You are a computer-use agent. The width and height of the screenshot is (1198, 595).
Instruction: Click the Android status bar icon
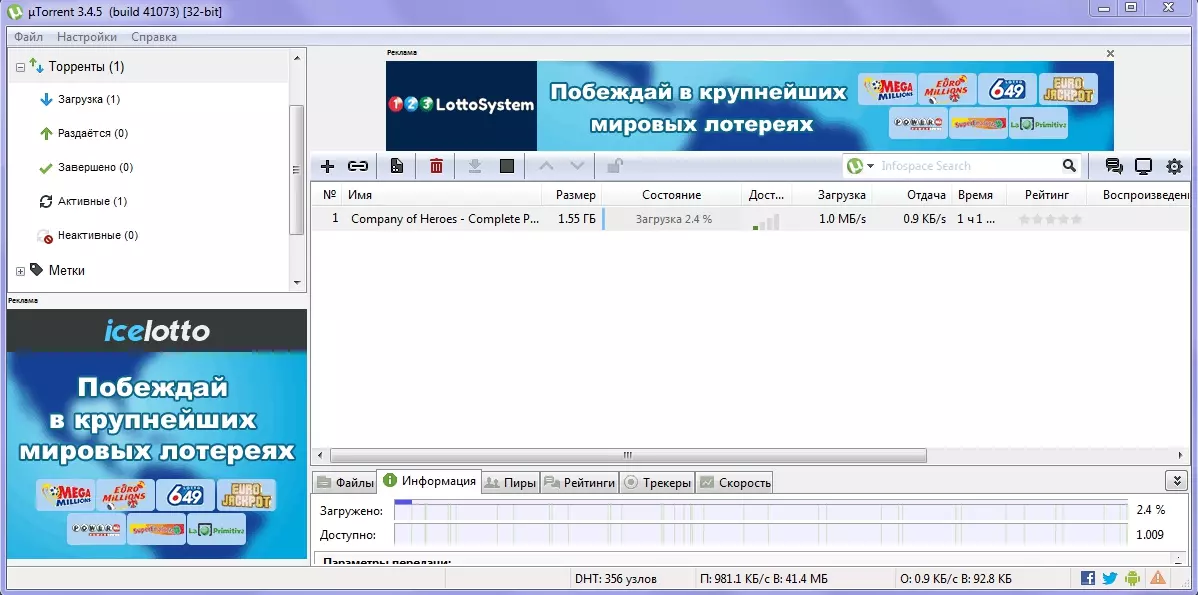tap(1134, 578)
